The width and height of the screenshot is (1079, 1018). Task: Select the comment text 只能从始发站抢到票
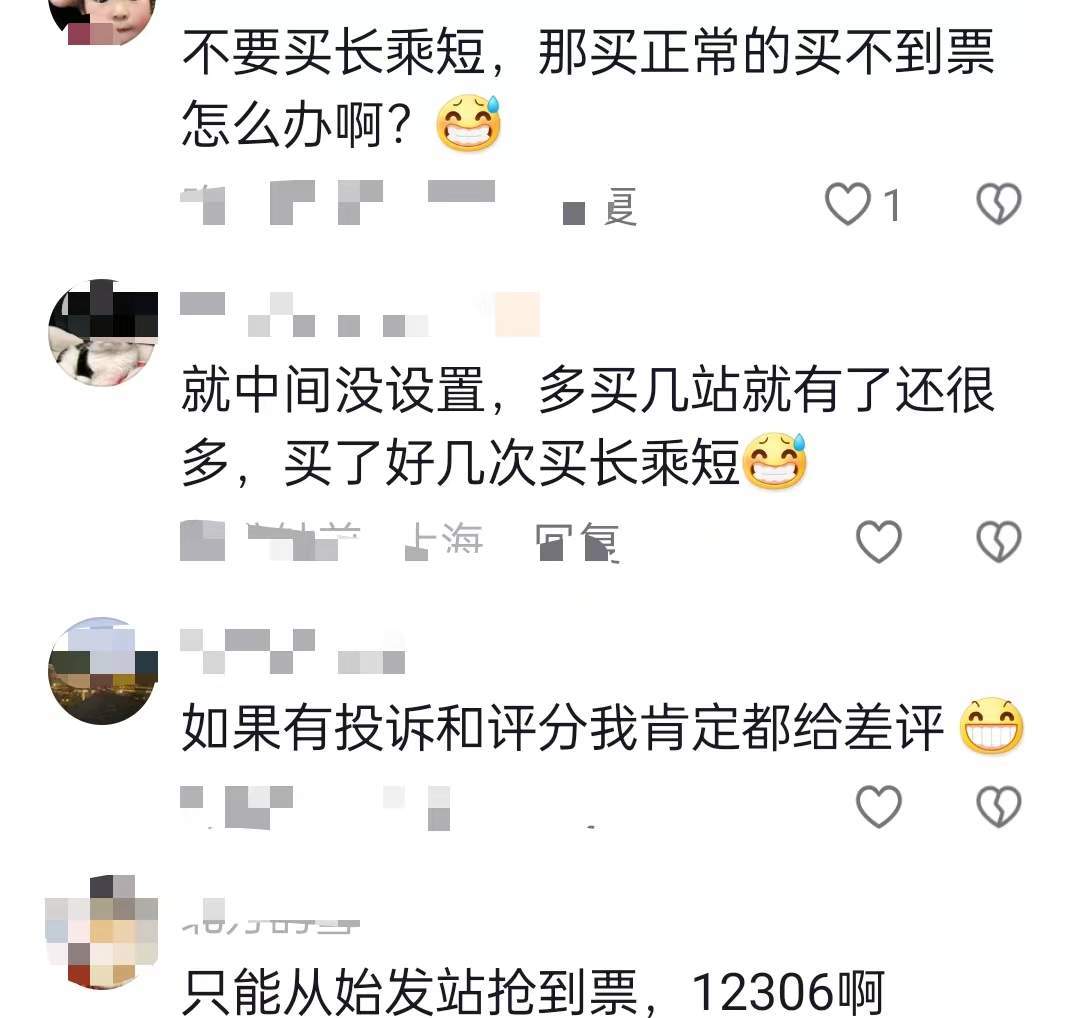point(410,993)
